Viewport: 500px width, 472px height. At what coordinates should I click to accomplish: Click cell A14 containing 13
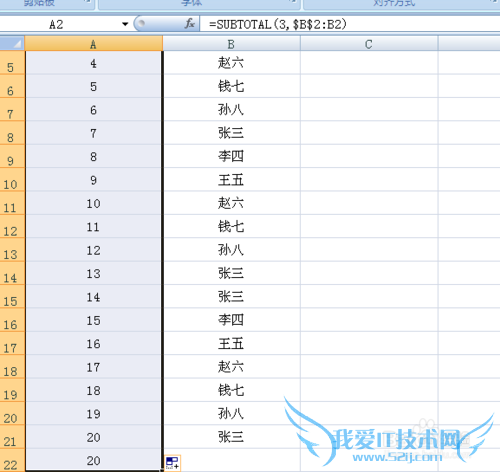pos(94,273)
